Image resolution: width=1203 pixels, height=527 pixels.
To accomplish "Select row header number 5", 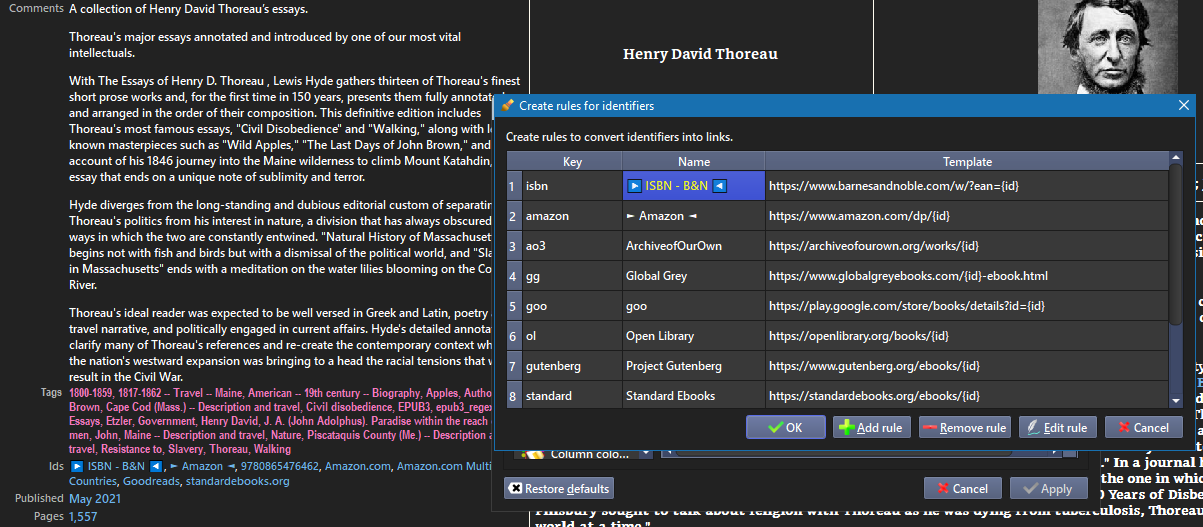I will pyautogui.click(x=514, y=306).
